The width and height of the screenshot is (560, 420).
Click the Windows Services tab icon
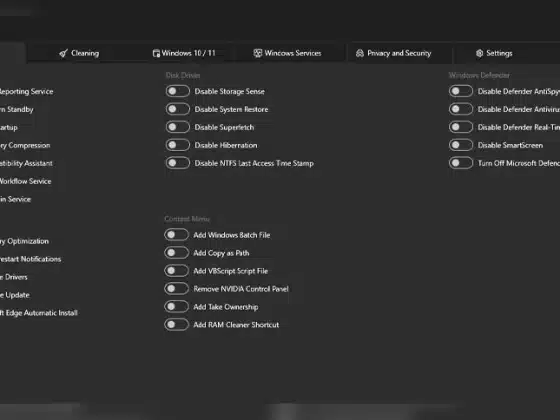[x=258, y=53]
